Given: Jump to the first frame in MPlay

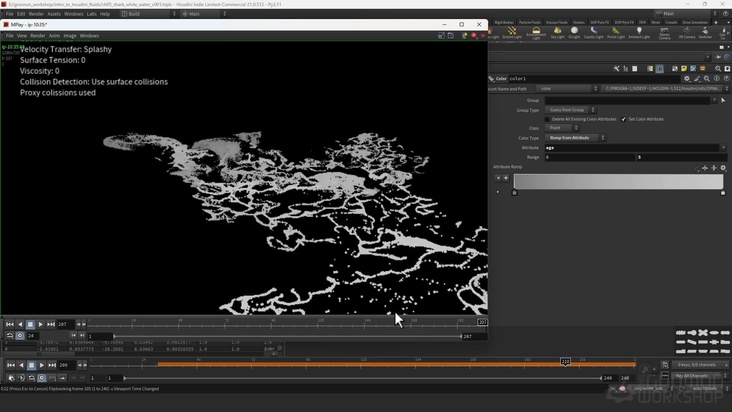Looking at the screenshot, I should click(x=9, y=324).
